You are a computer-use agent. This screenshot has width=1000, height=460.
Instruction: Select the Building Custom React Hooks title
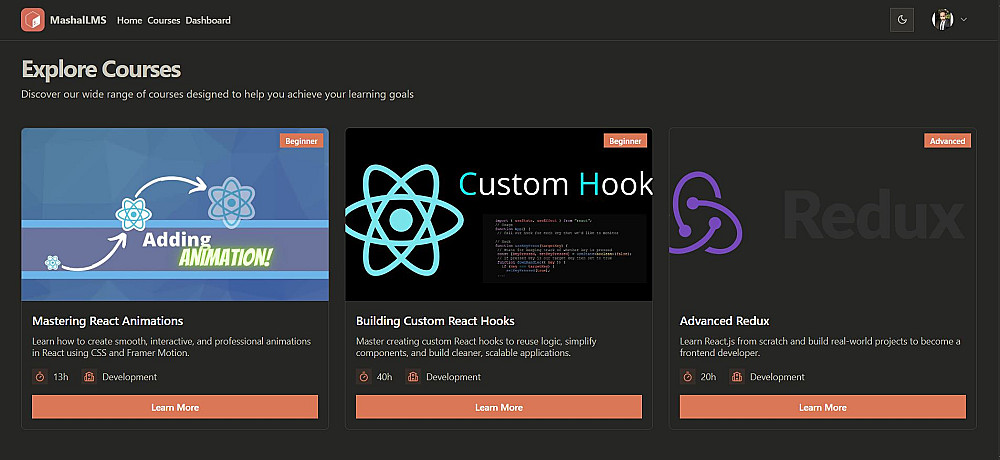point(435,321)
